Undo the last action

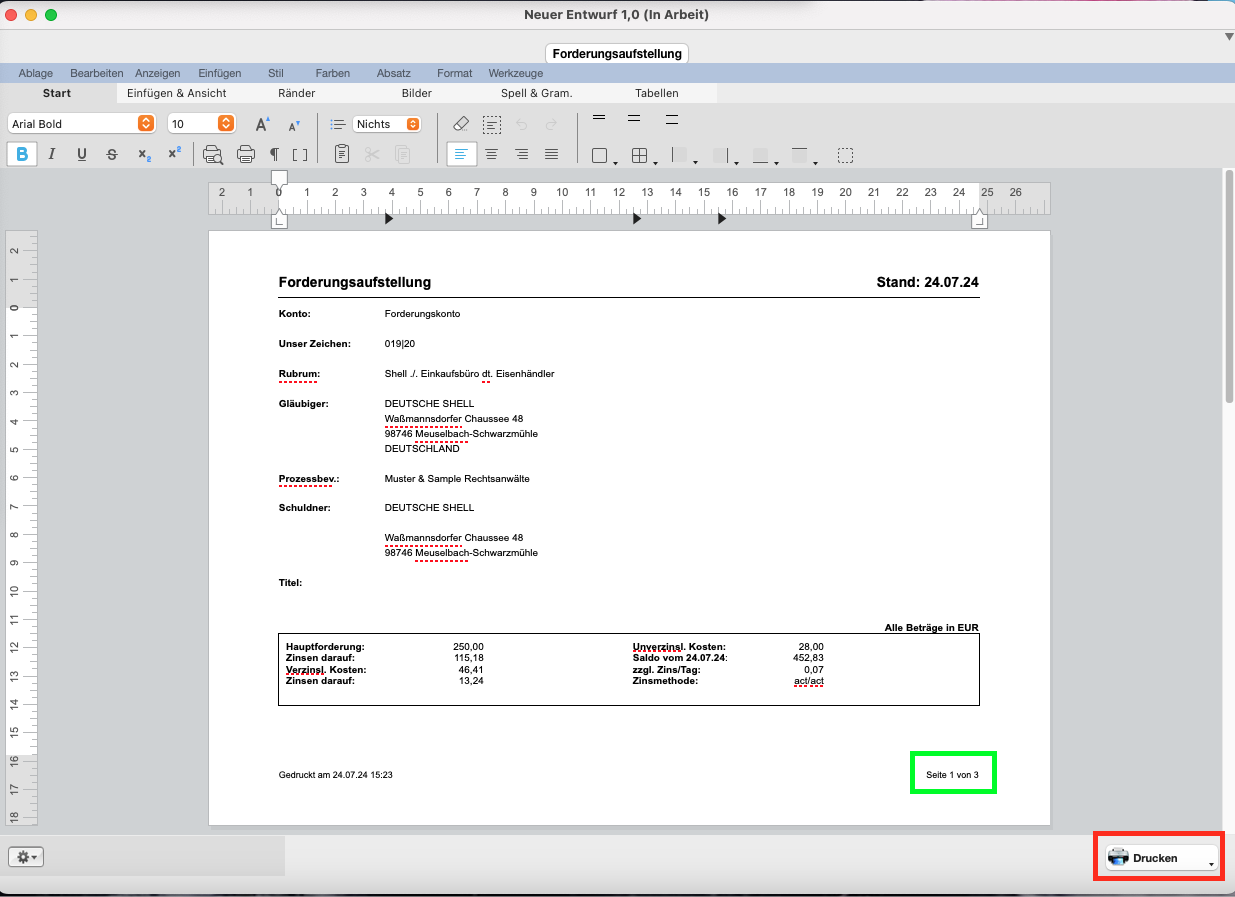pyautogui.click(x=521, y=124)
